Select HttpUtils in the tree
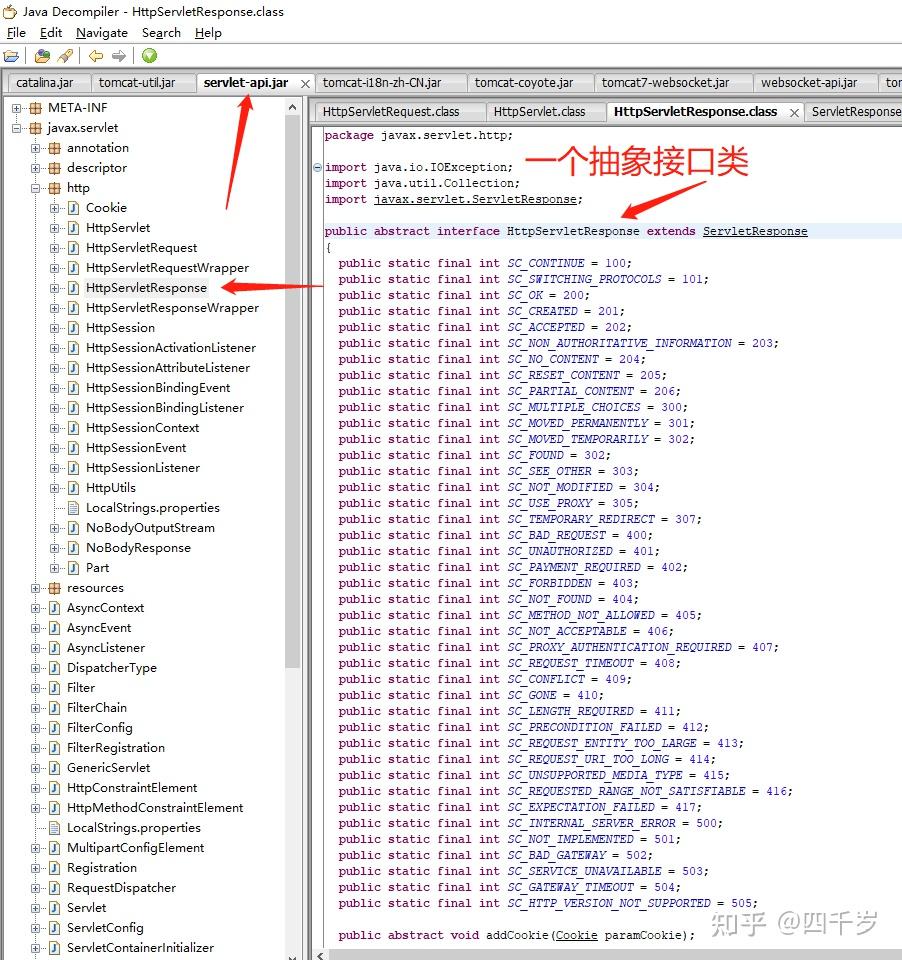The width and height of the screenshot is (902, 960). (x=111, y=488)
